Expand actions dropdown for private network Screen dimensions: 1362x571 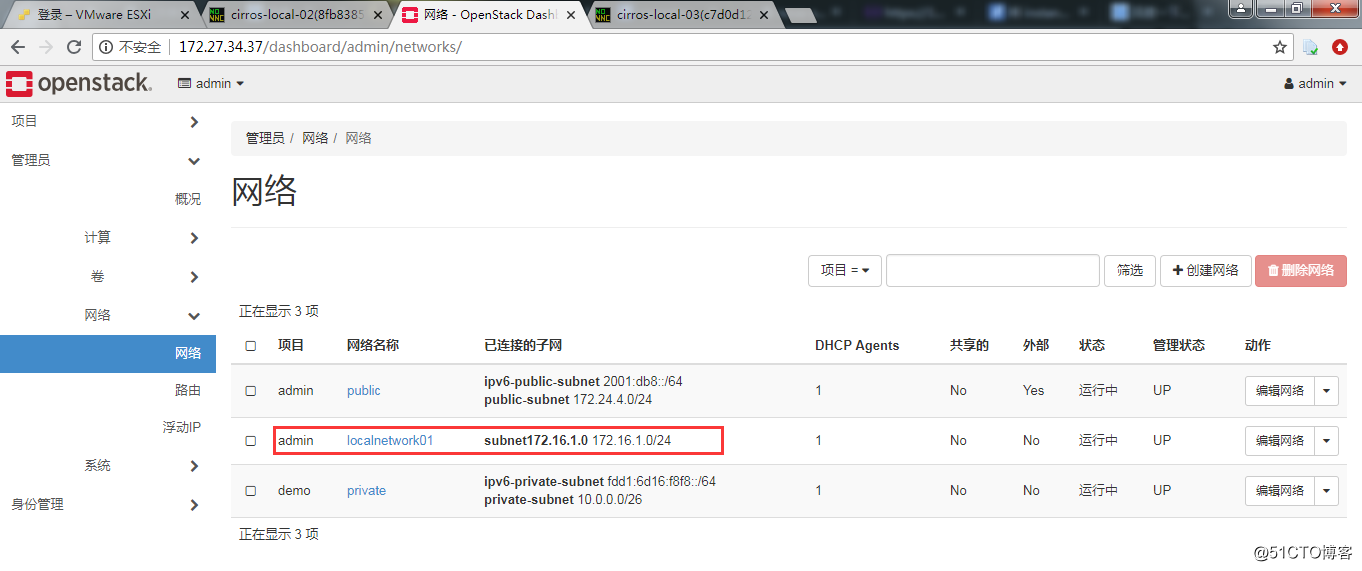click(x=1327, y=491)
